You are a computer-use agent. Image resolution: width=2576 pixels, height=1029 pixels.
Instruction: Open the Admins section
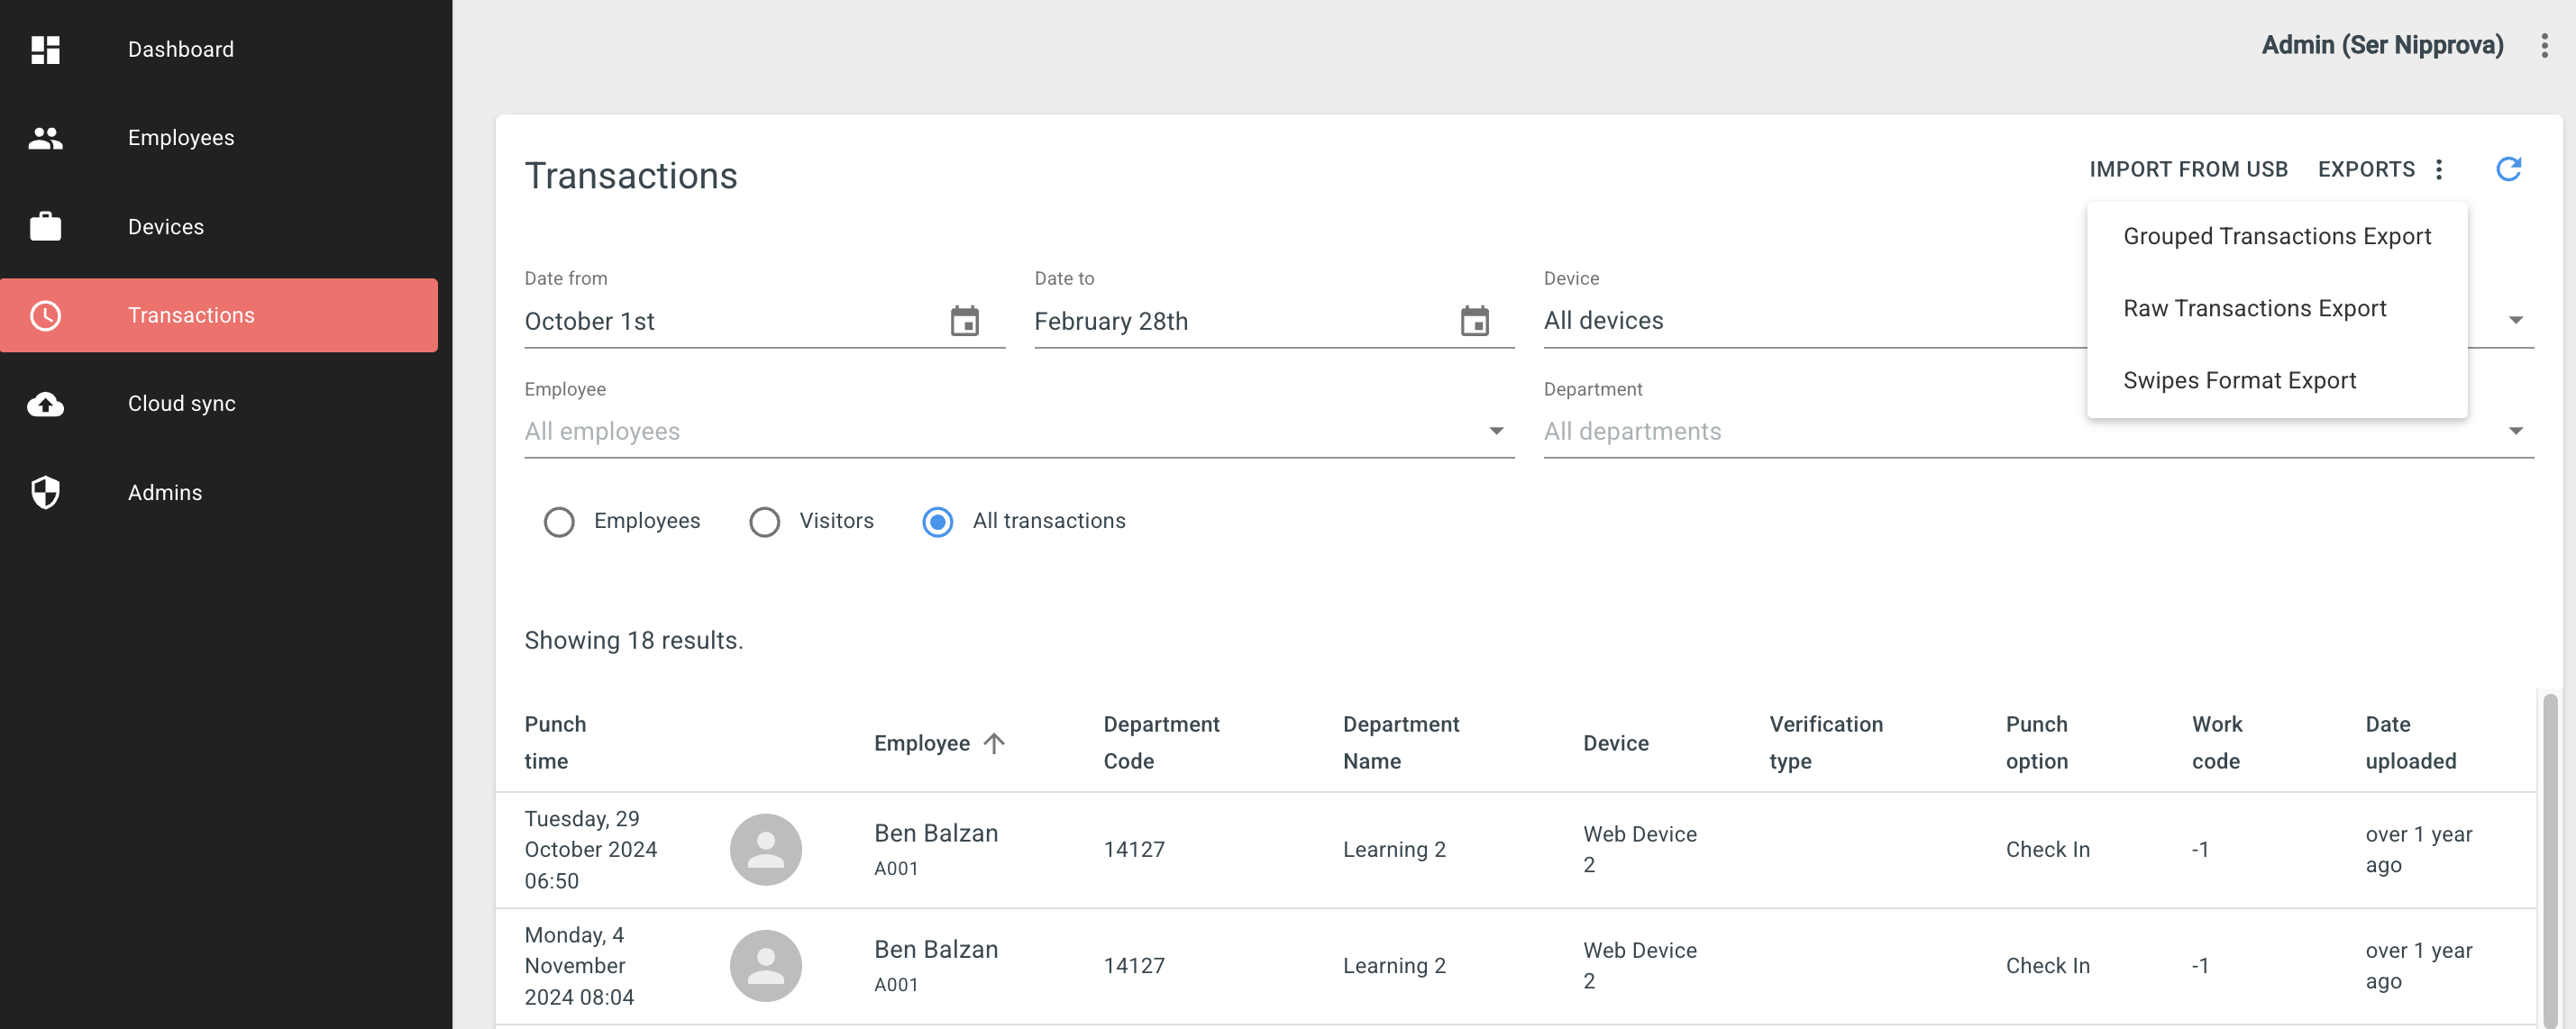[219, 492]
